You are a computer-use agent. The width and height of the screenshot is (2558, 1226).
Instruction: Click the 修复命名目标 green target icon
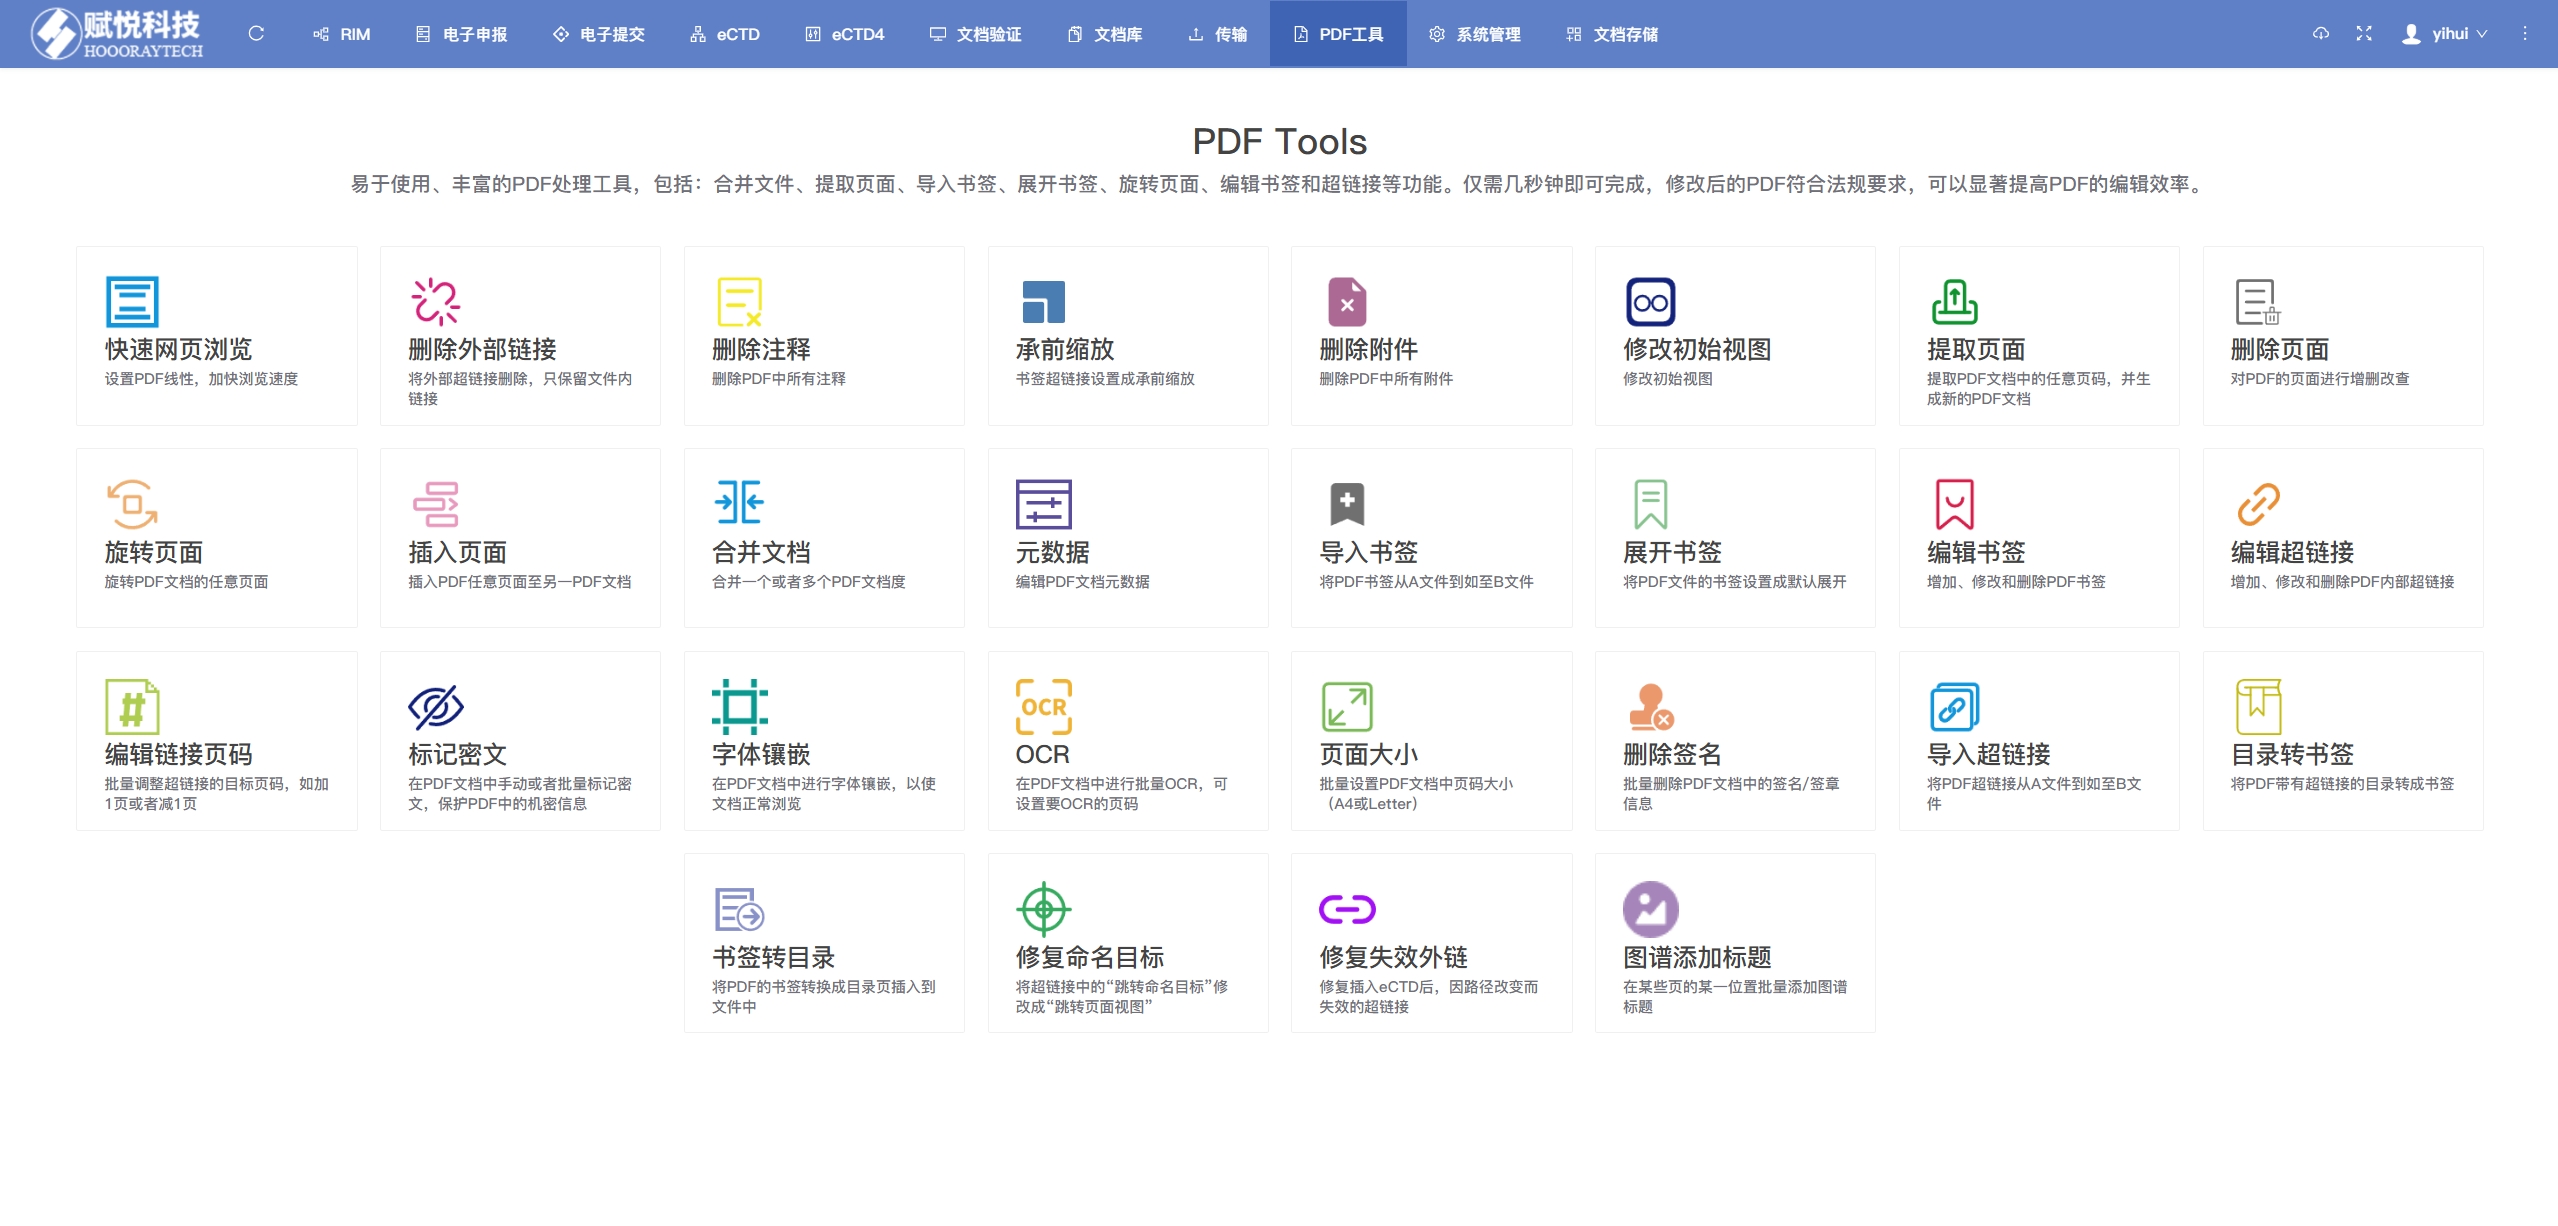tap(1043, 910)
